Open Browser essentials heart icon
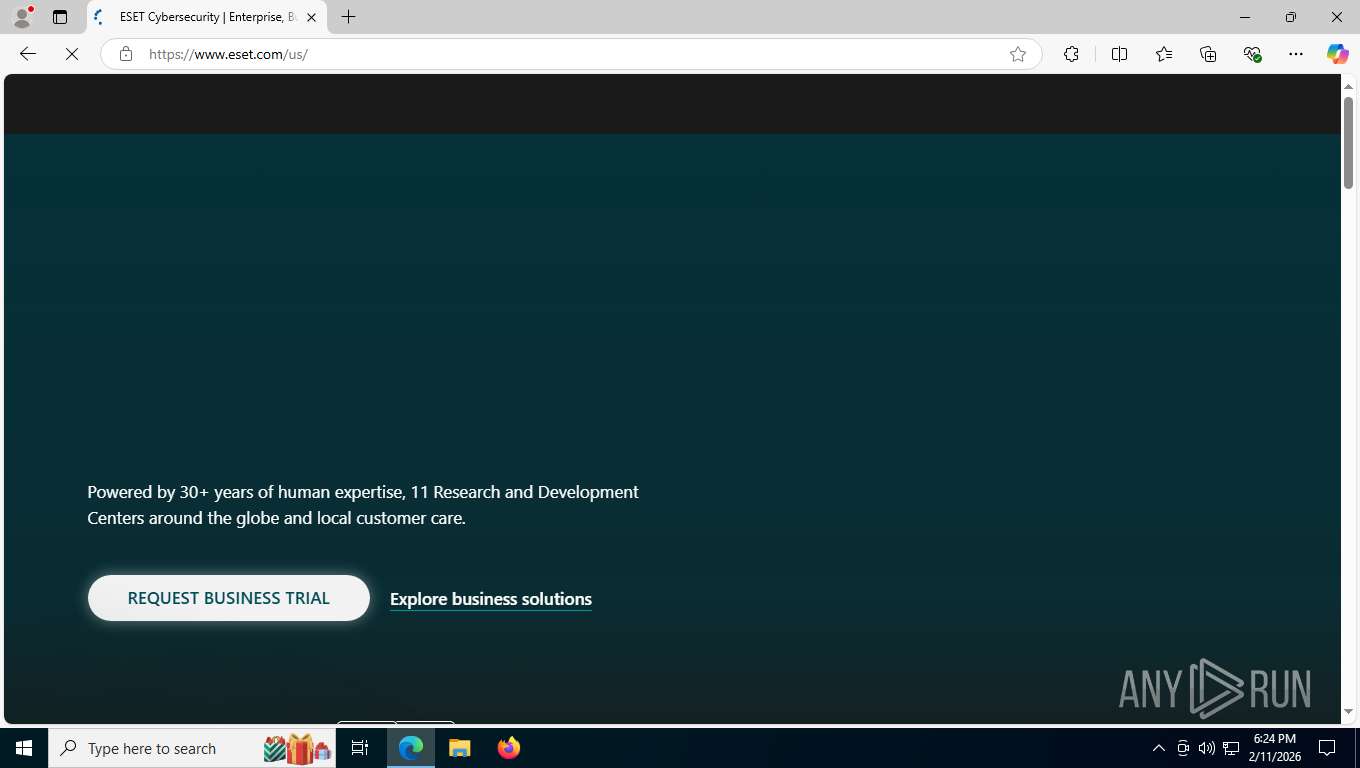The height and width of the screenshot is (768, 1360). pos(1252,54)
